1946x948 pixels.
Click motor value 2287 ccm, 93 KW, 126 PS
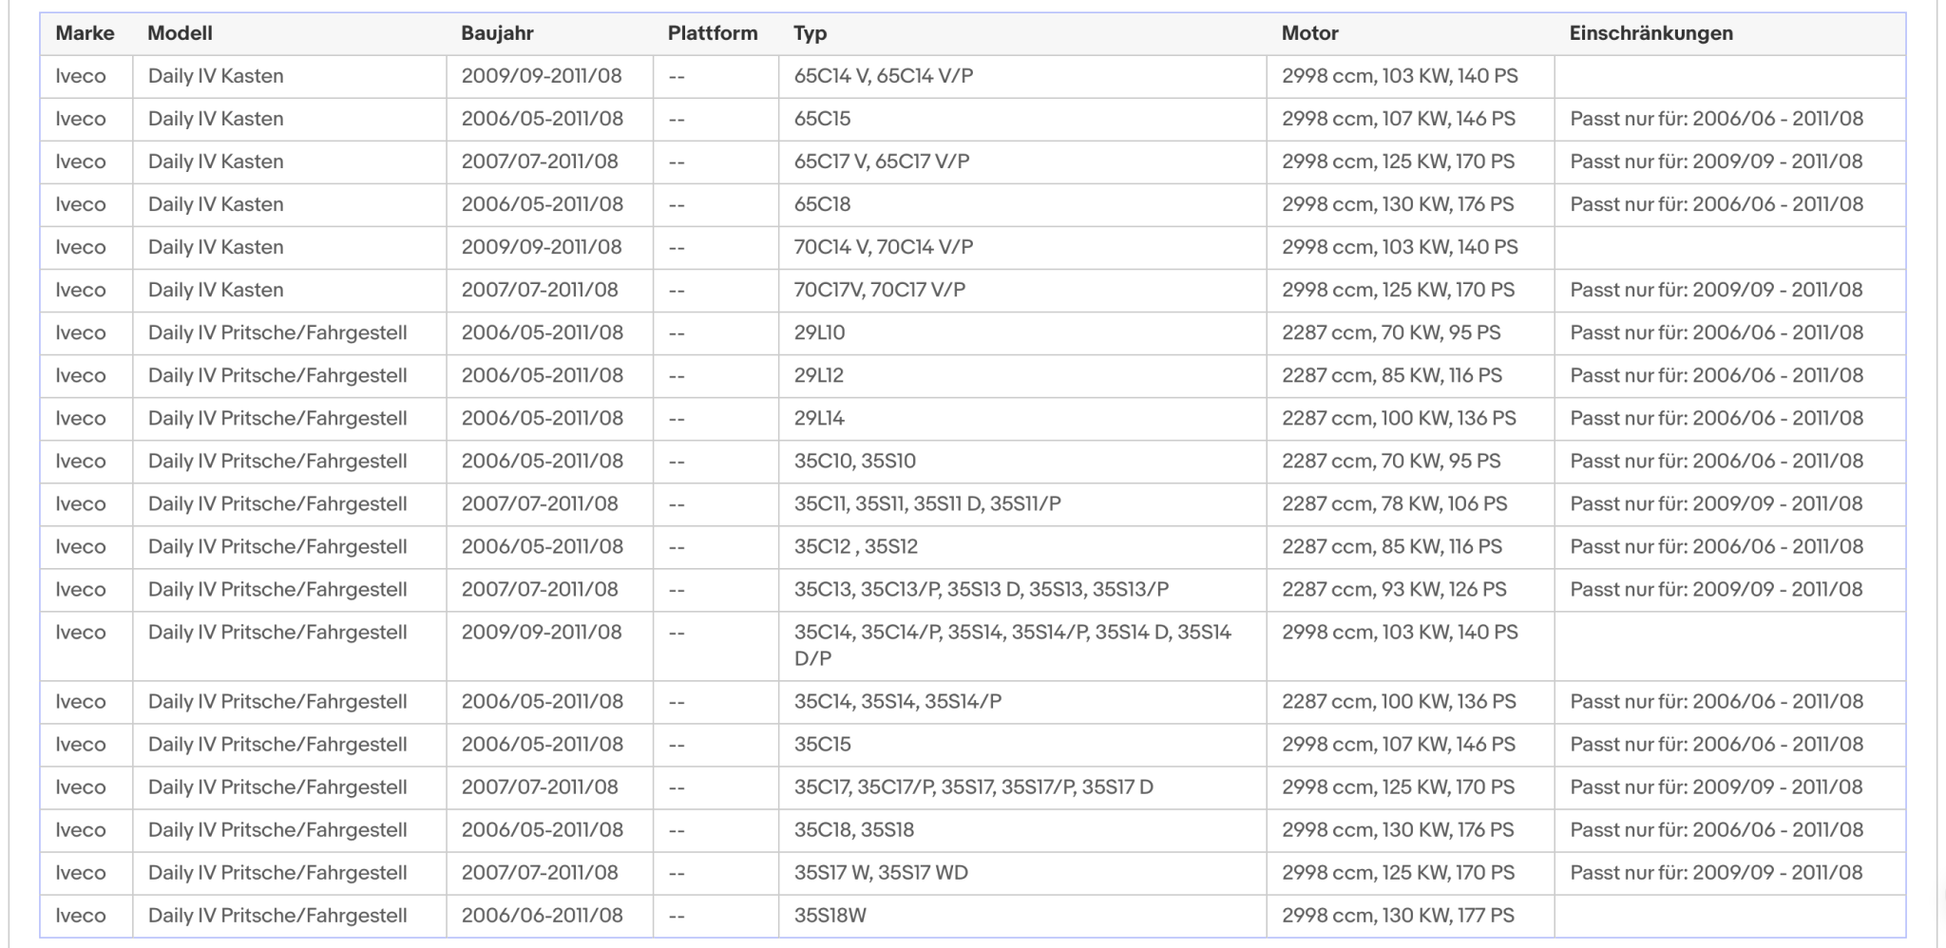[x=1394, y=590]
